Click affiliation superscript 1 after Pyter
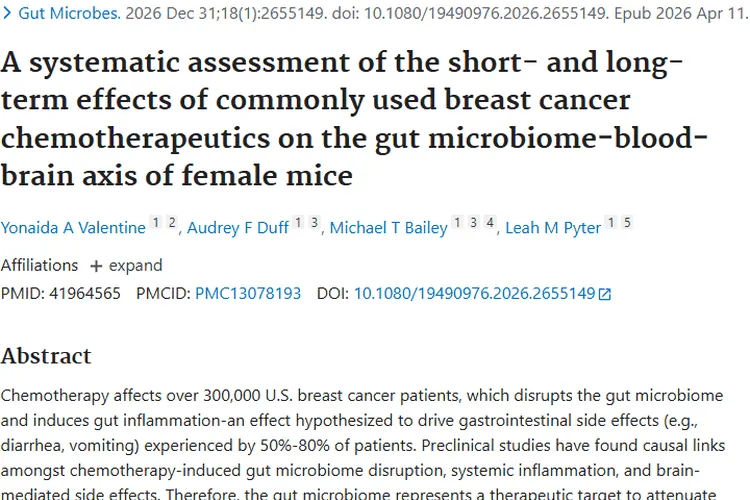The height and width of the screenshot is (500, 750). coord(611,223)
